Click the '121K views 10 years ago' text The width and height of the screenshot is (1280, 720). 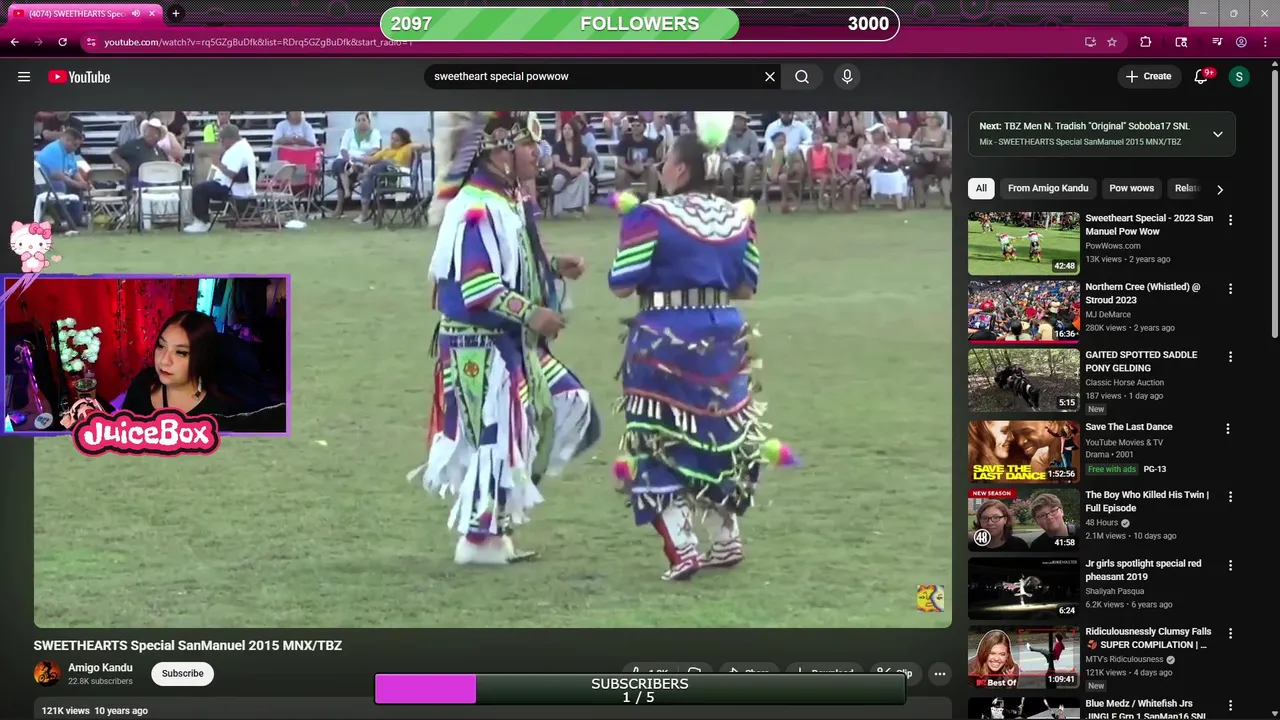[x=94, y=710]
